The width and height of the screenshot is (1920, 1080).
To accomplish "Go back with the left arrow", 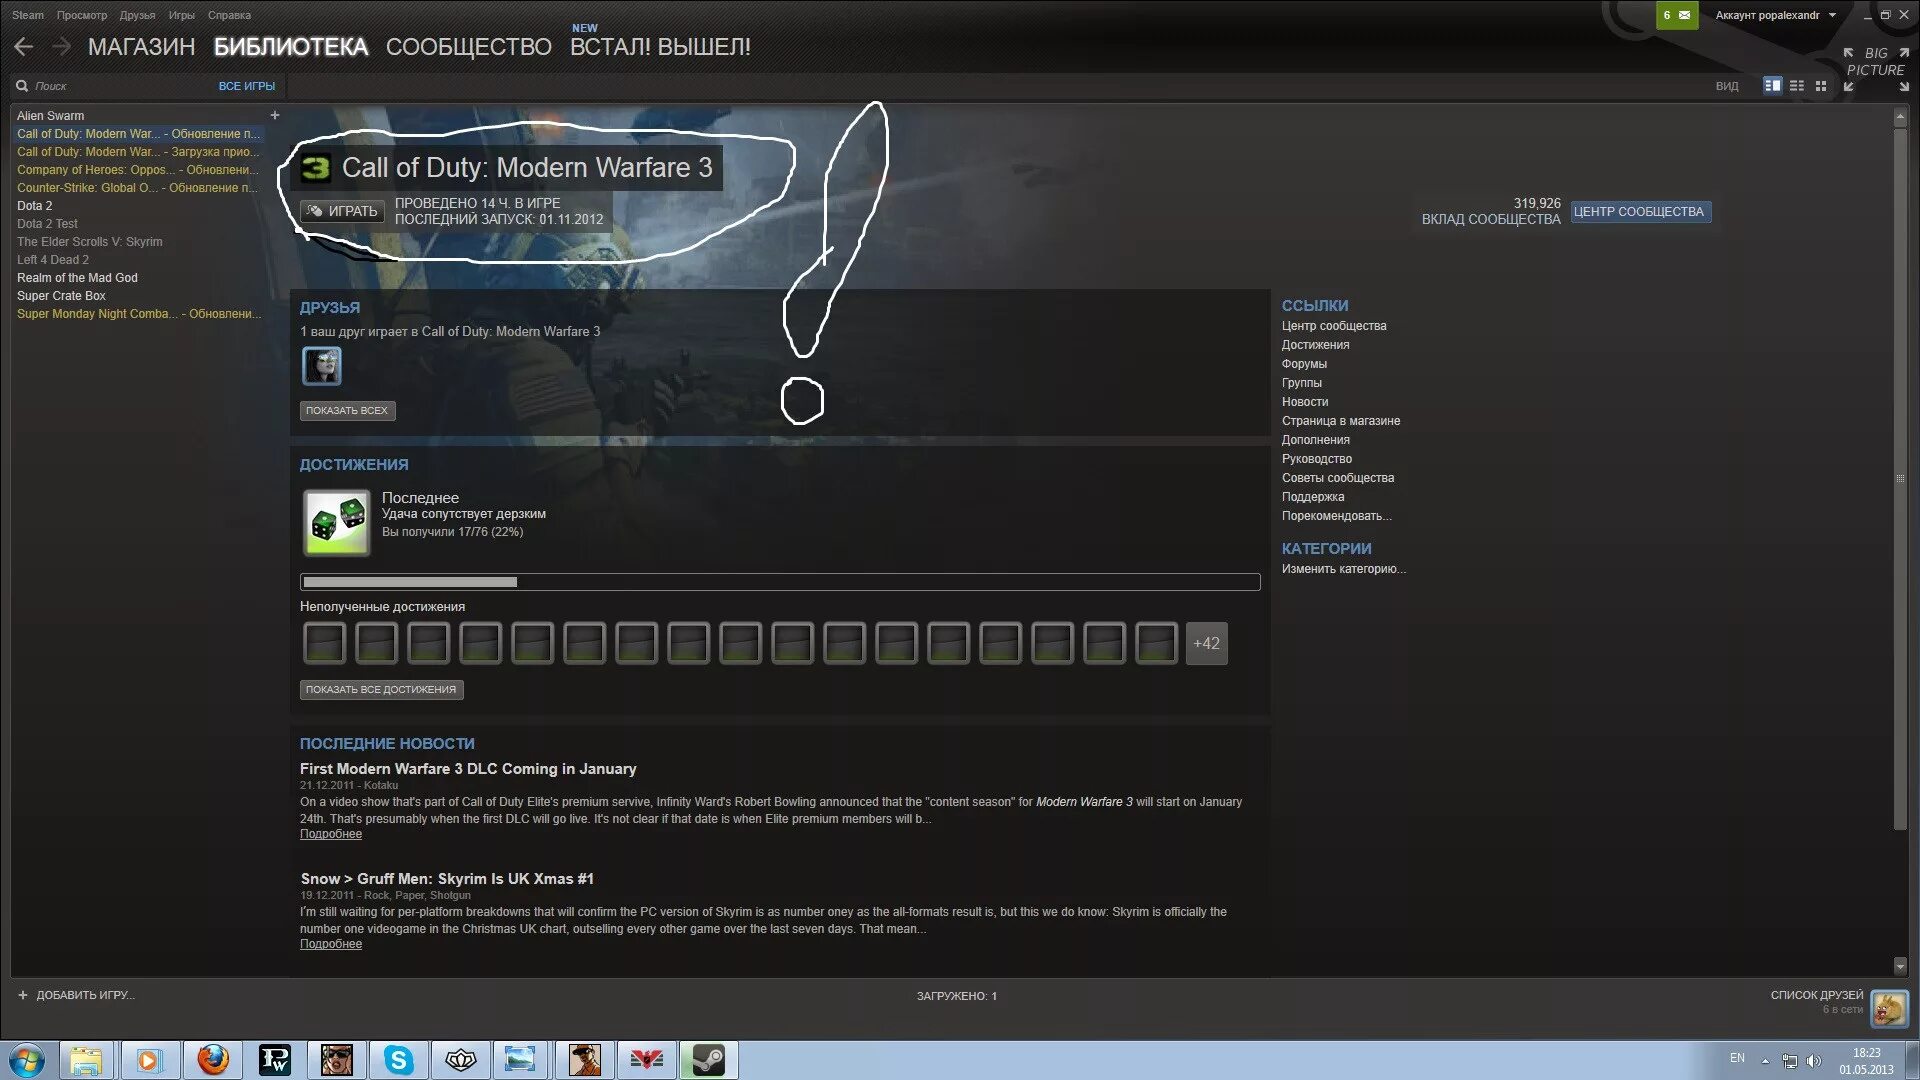I will pyautogui.click(x=24, y=46).
